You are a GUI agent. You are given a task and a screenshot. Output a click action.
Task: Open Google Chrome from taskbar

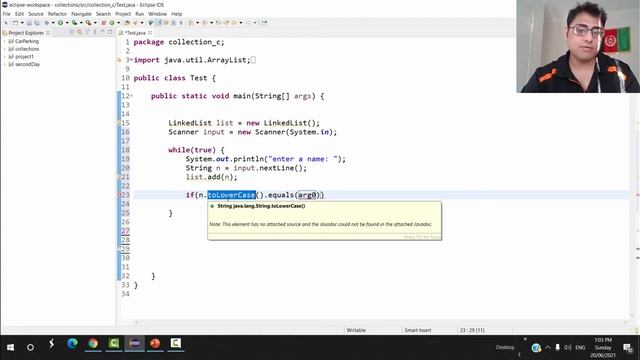point(93,344)
